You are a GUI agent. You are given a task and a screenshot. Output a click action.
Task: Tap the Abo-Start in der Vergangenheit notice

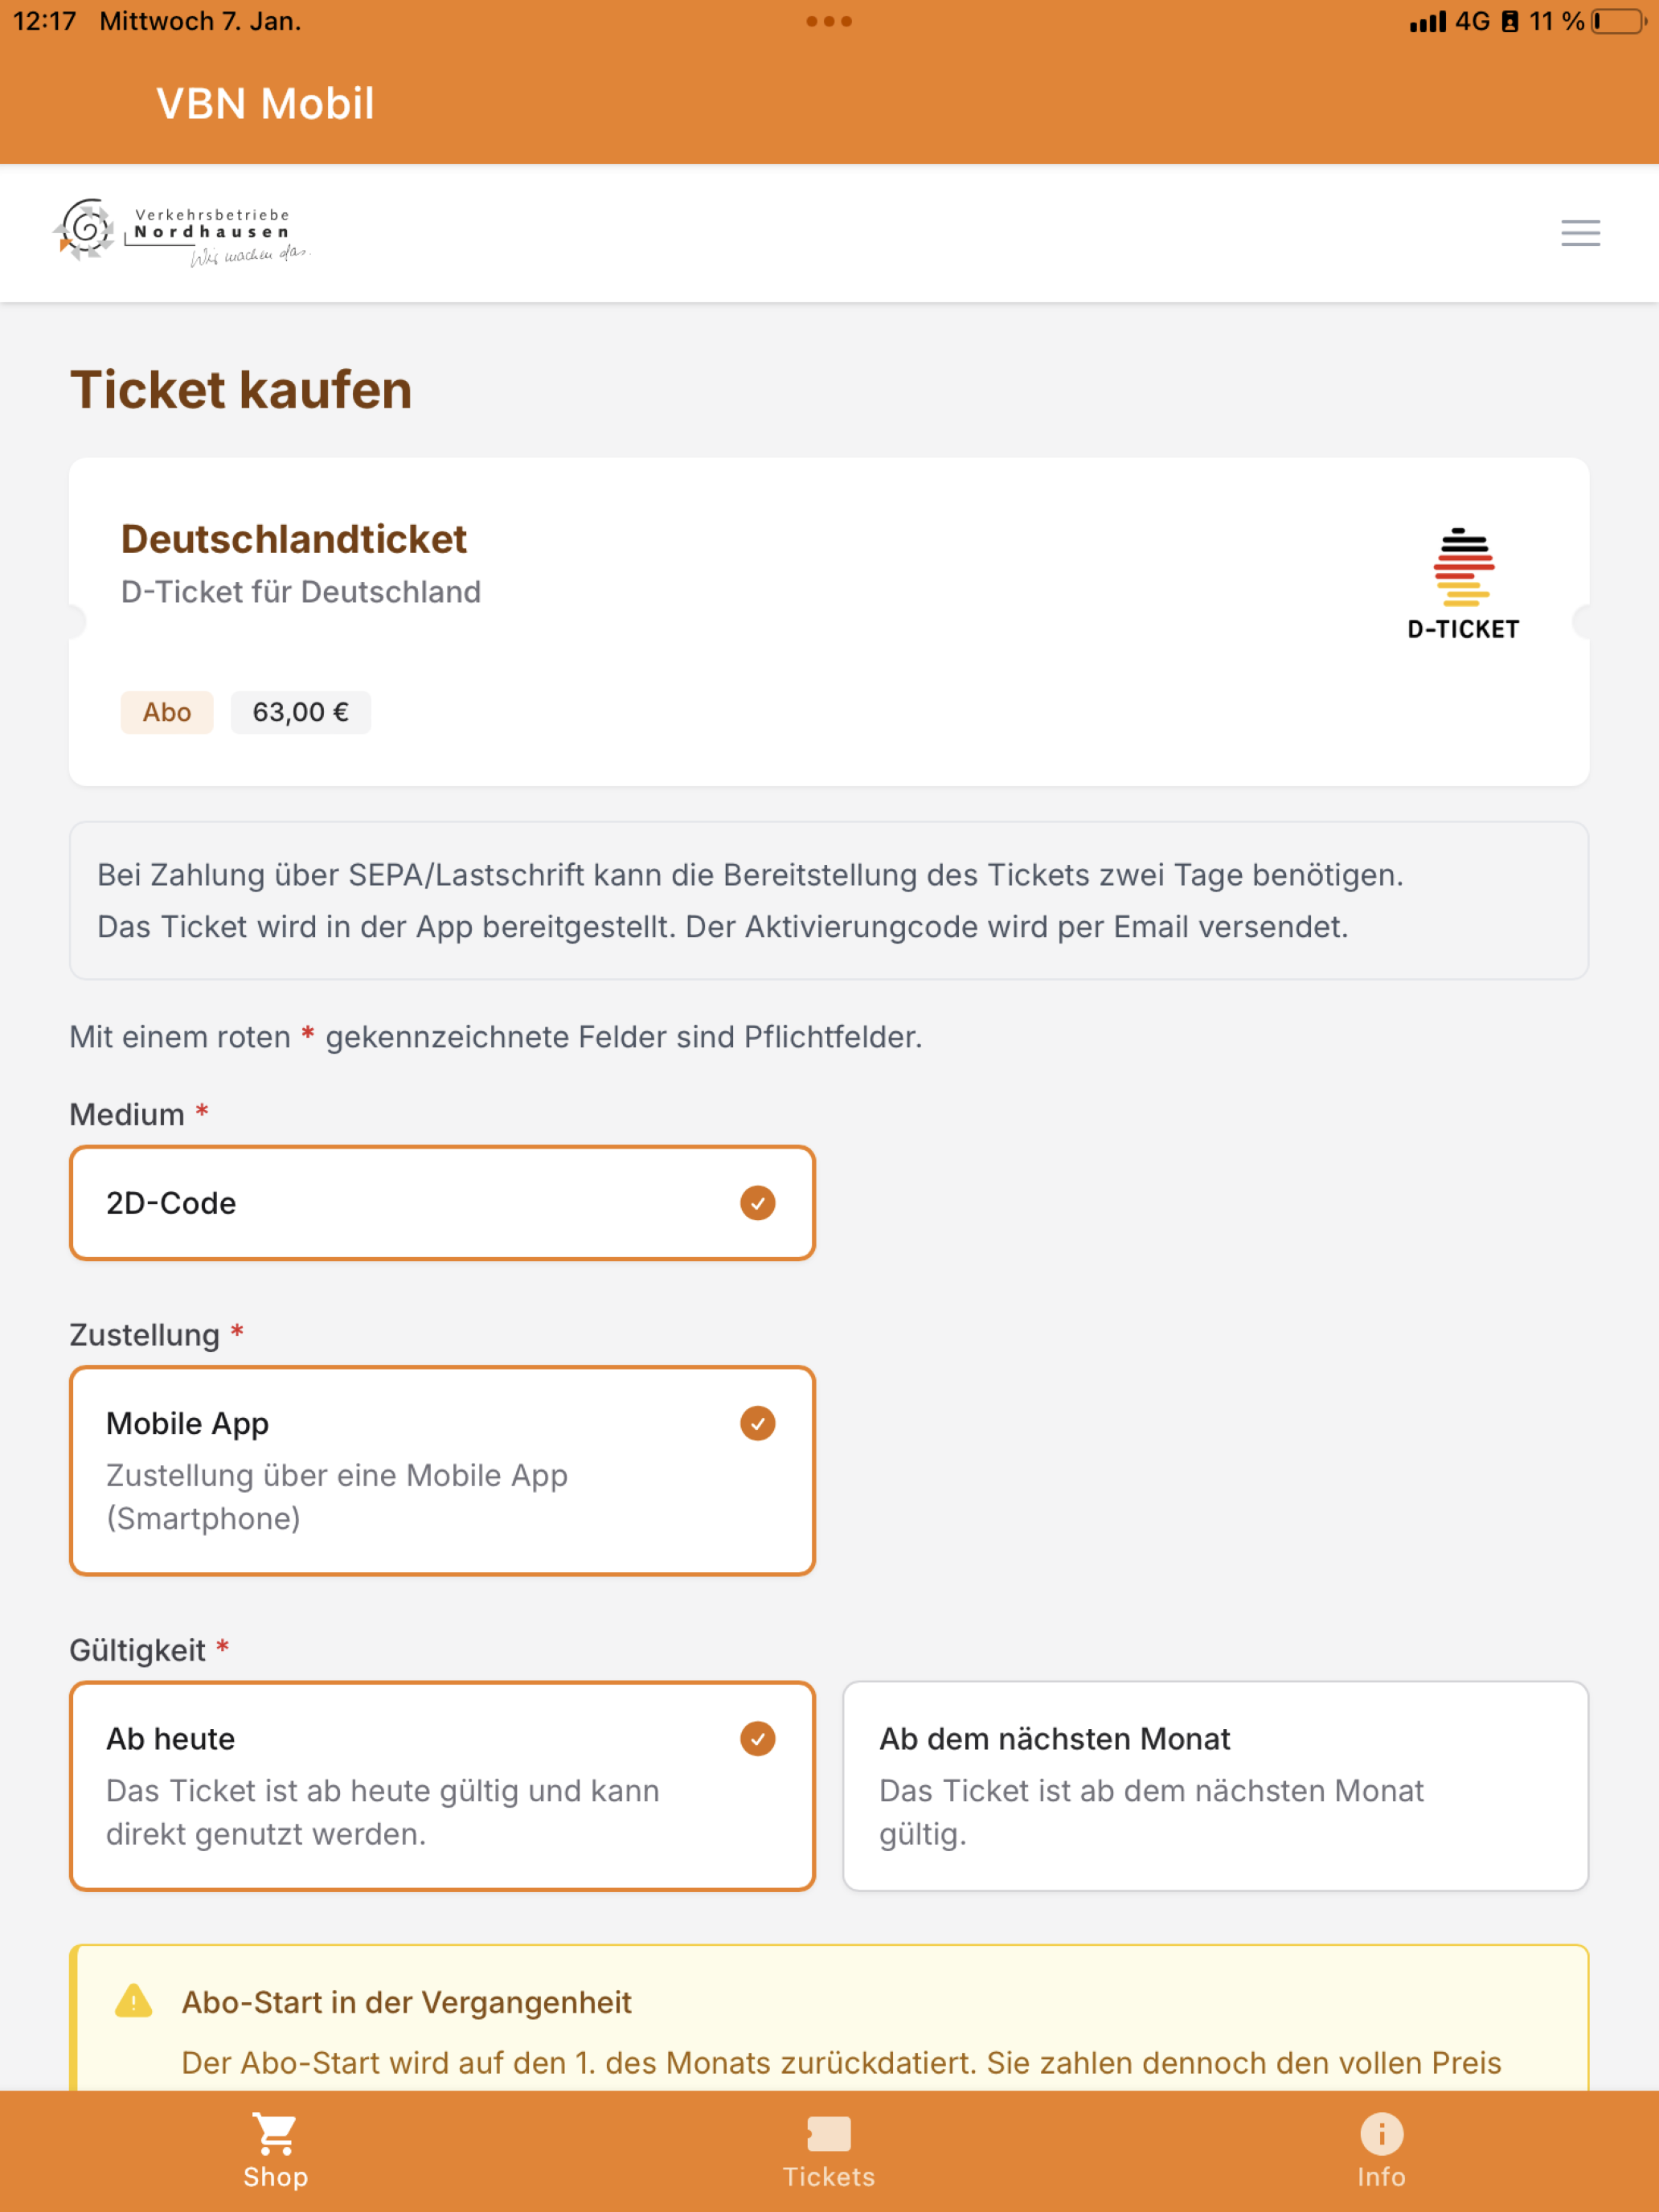pos(829,2018)
